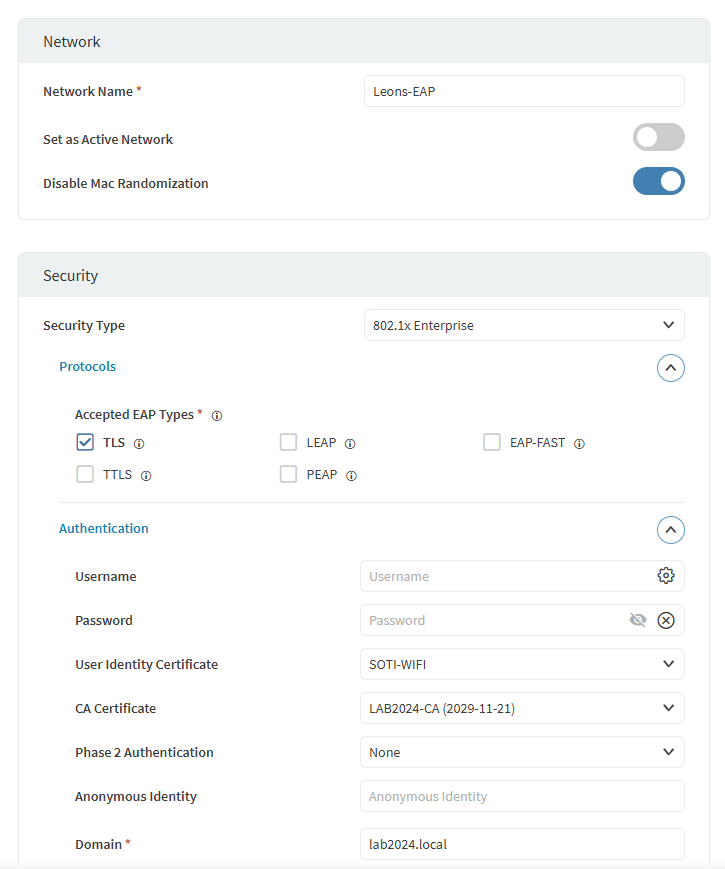This screenshot has width=725, height=869.
Task: Collapse the Authentication section
Action: click(670, 529)
